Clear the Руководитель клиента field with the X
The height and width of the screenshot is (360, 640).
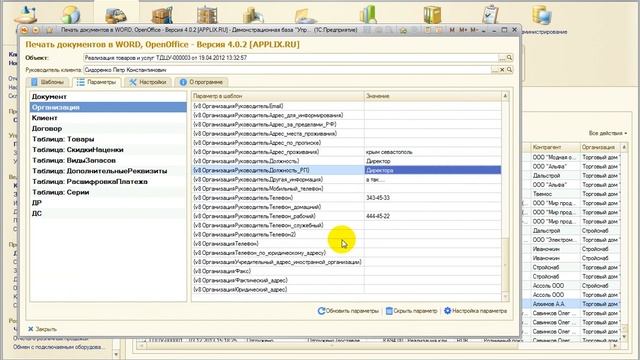pyautogui.click(x=502, y=70)
